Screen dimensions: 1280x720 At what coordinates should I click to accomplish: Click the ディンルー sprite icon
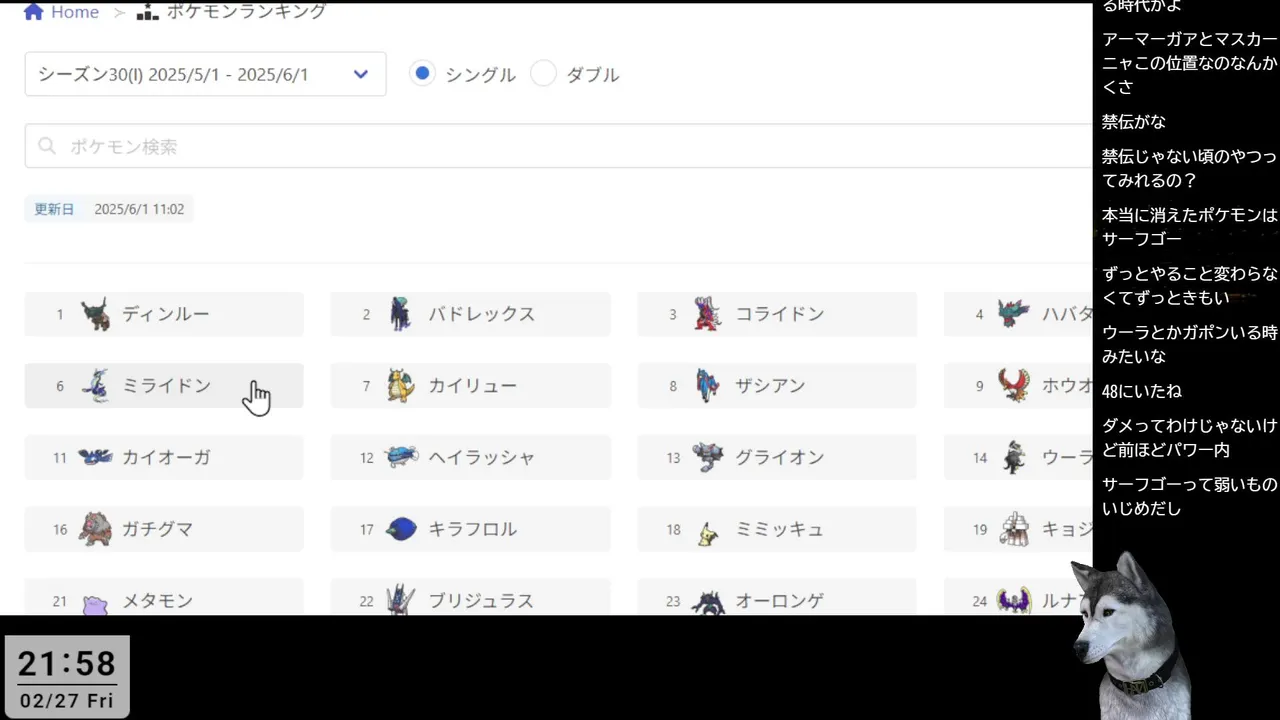95,314
